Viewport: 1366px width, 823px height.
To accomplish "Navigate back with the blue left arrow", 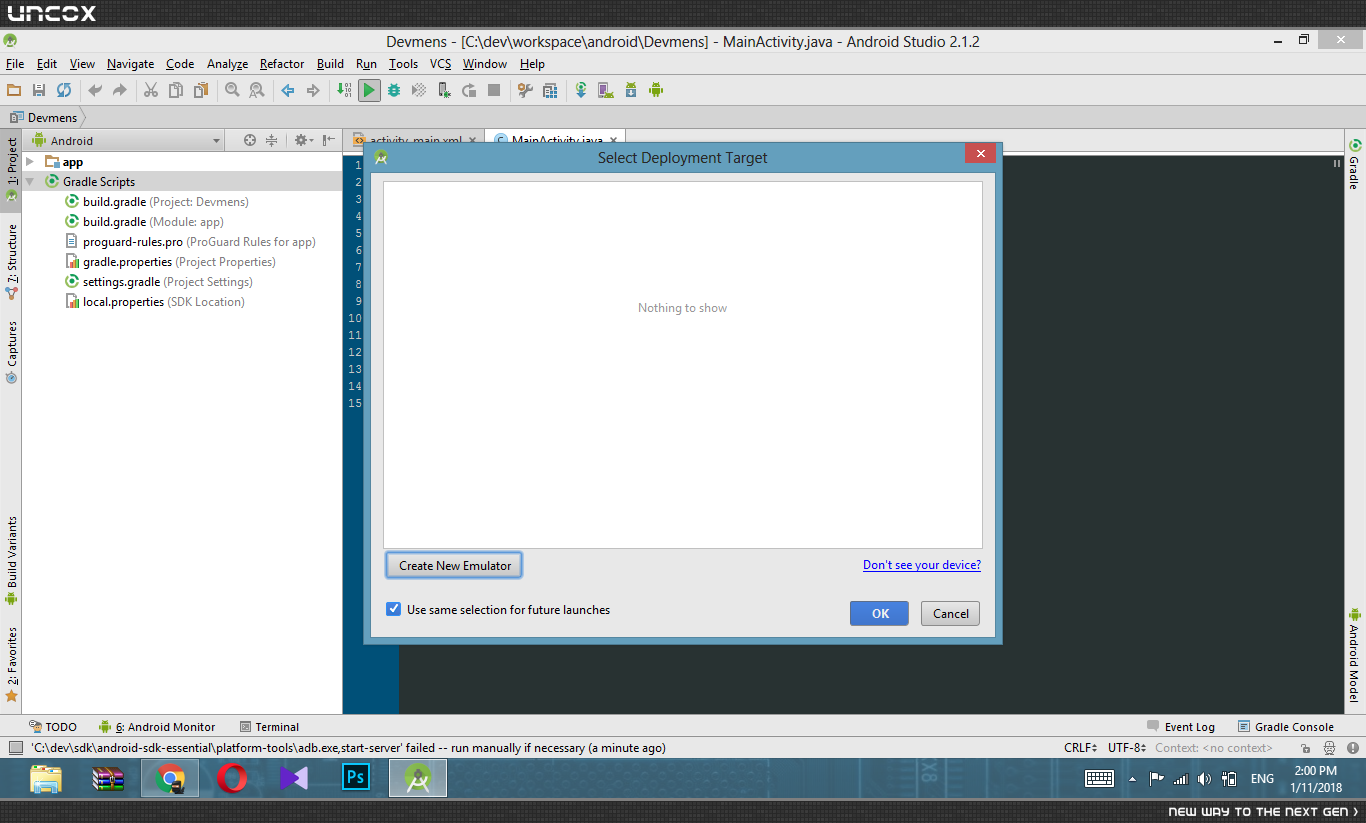I will pos(288,90).
